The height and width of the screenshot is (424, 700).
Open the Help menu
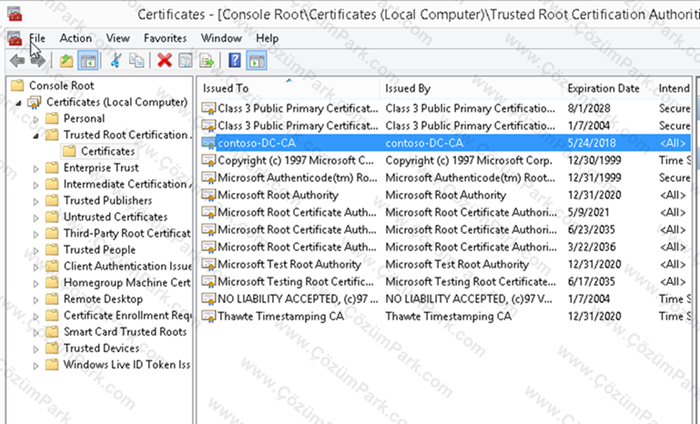click(x=267, y=38)
